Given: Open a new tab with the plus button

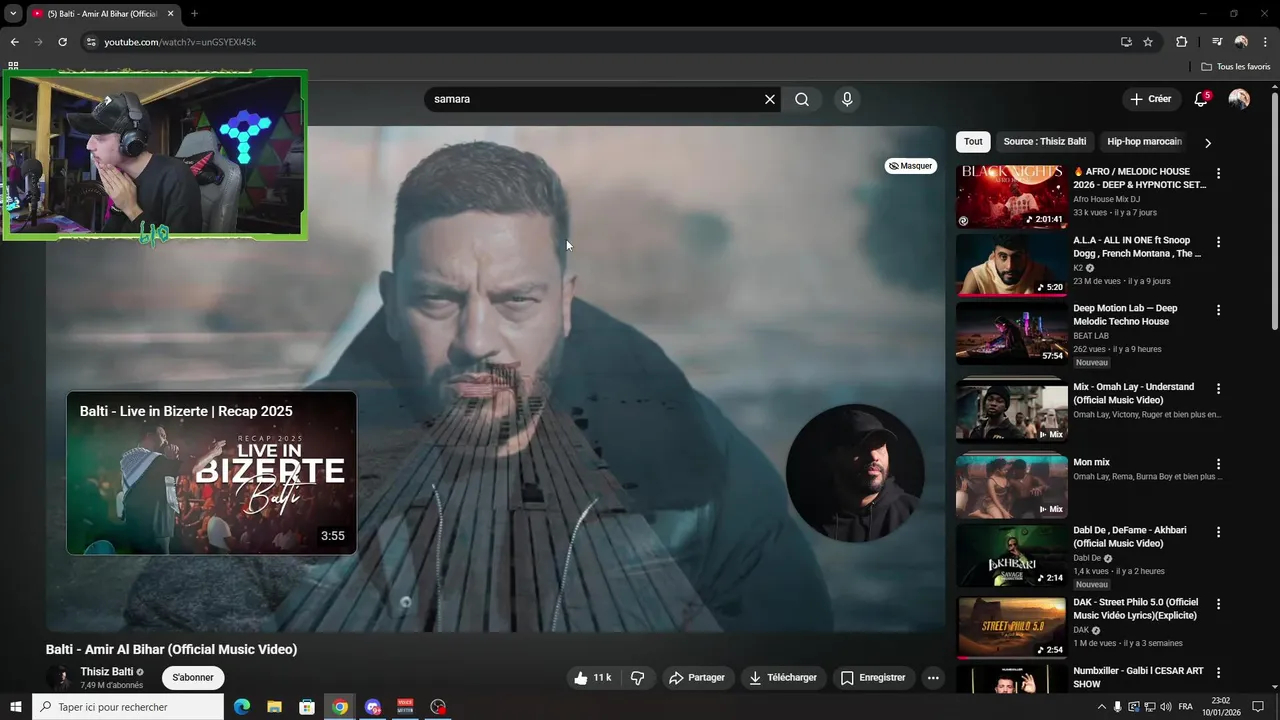Looking at the screenshot, I should (x=194, y=14).
